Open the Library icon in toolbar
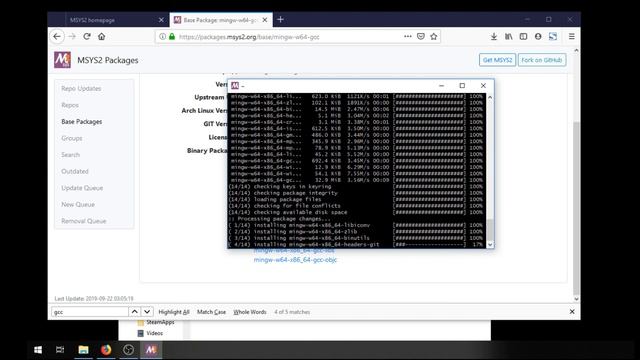Screen dimensions: 640x360 coord(509,37)
